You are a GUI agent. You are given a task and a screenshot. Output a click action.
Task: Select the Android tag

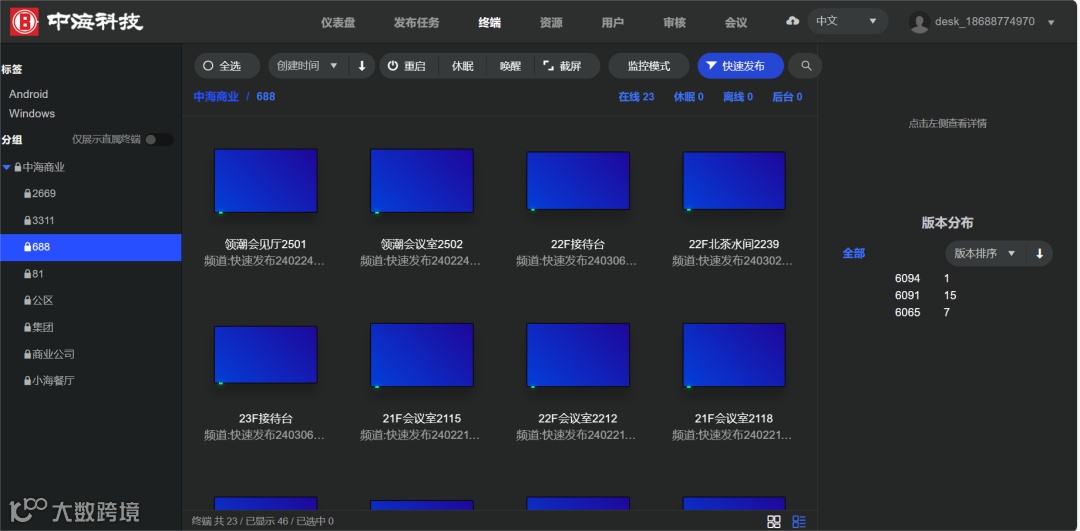pyautogui.click(x=28, y=94)
